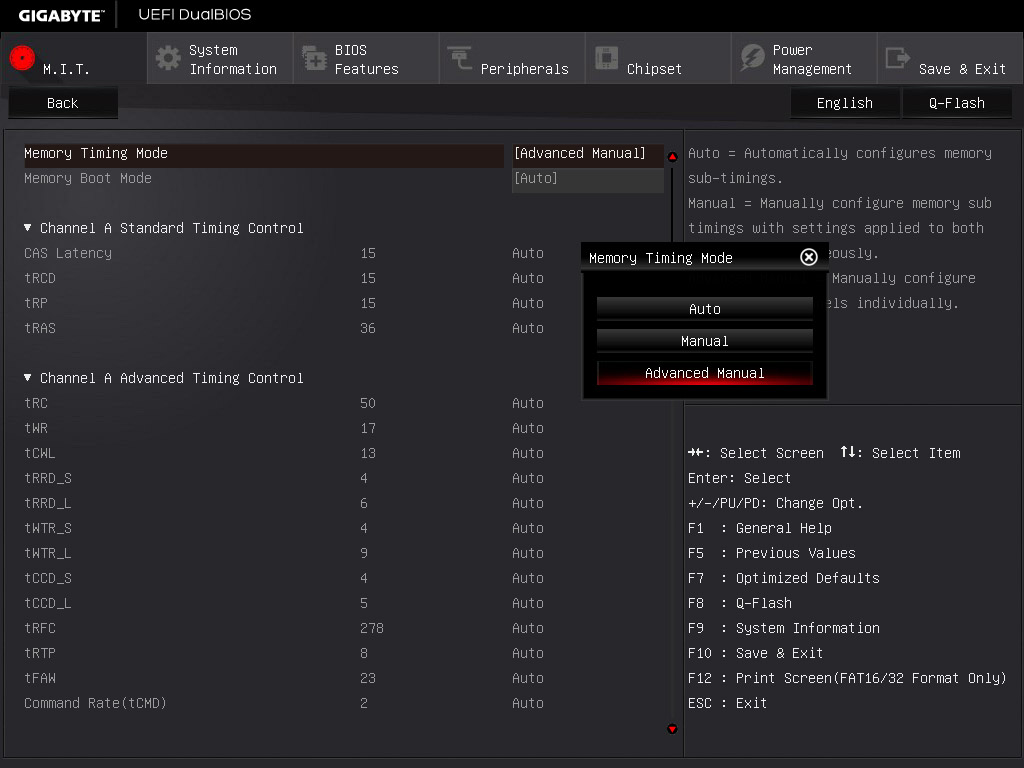Viewport: 1024px width, 768px height.
Task: Select Command Rate(tCMD) Auto value
Action: 528,703
